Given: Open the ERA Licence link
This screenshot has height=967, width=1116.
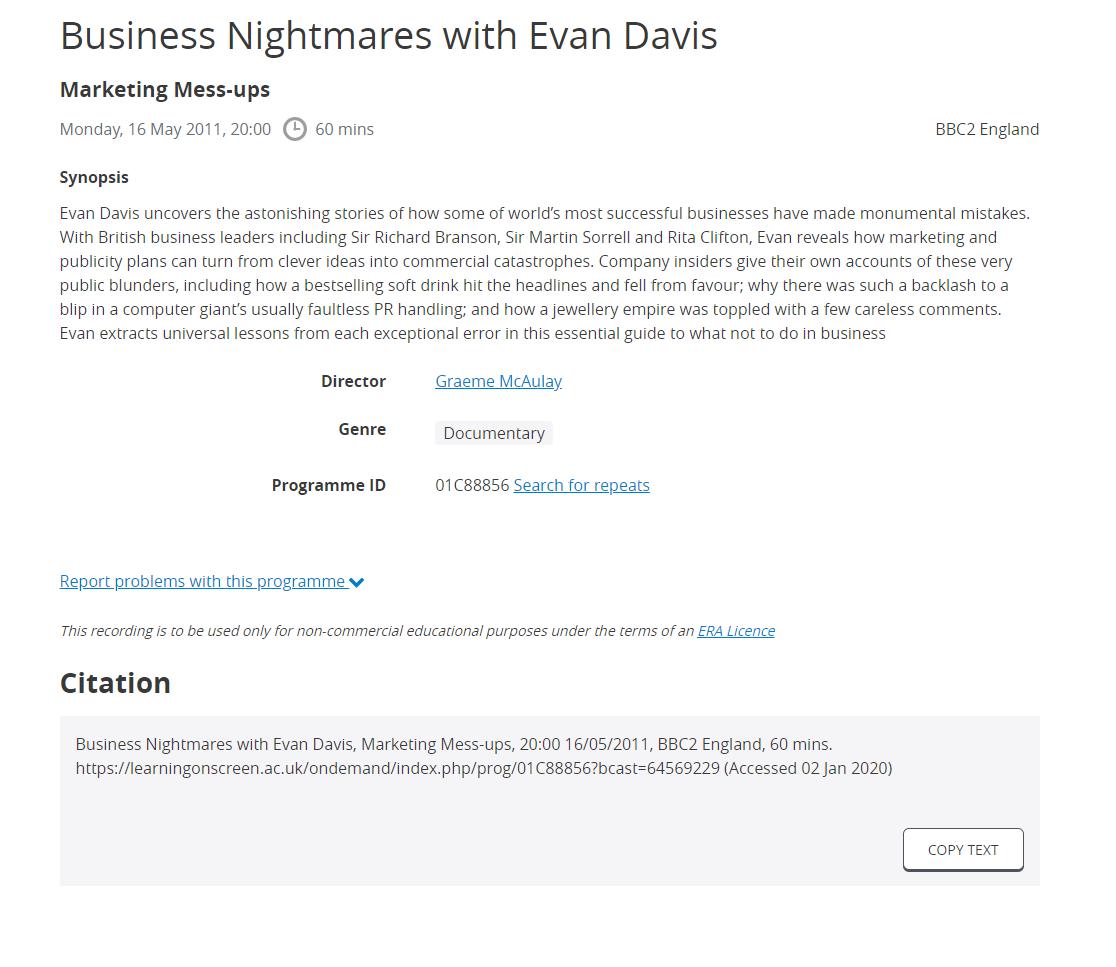Looking at the screenshot, I should 736,631.
